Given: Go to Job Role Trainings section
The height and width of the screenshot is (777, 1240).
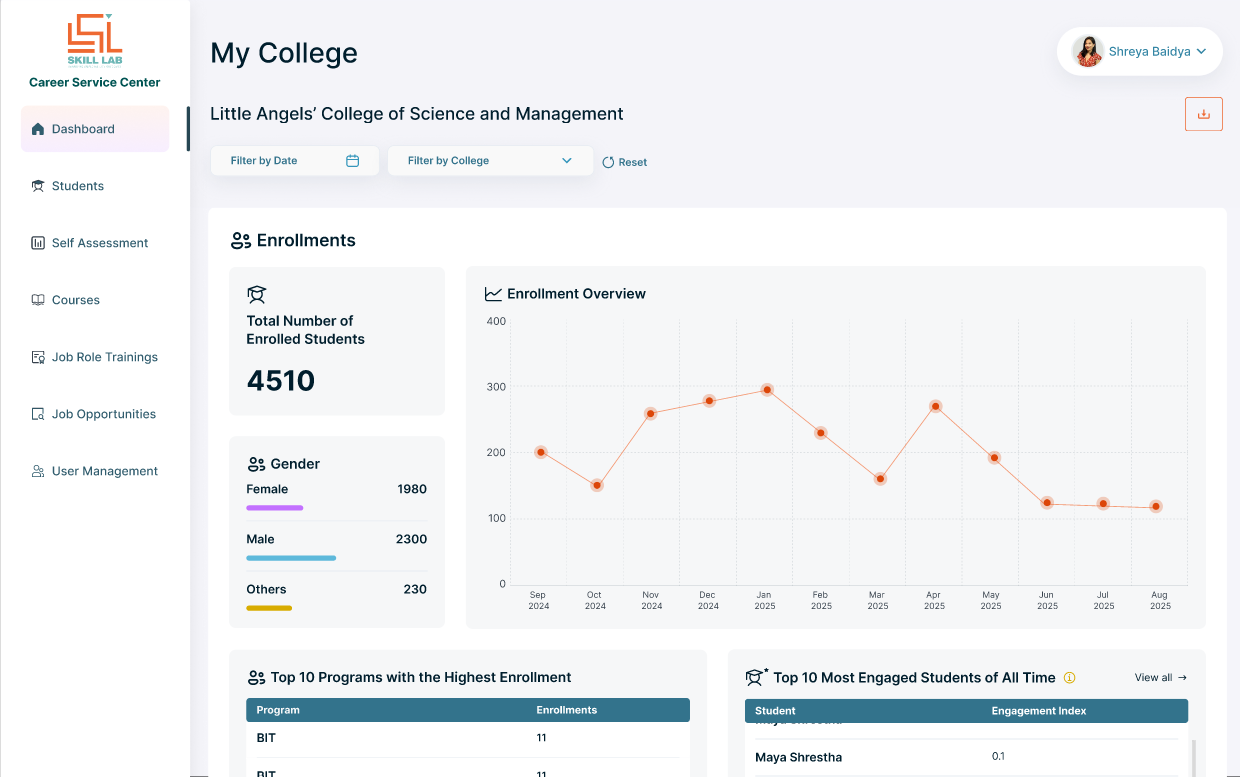Looking at the screenshot, I should [x=104, y=357].
